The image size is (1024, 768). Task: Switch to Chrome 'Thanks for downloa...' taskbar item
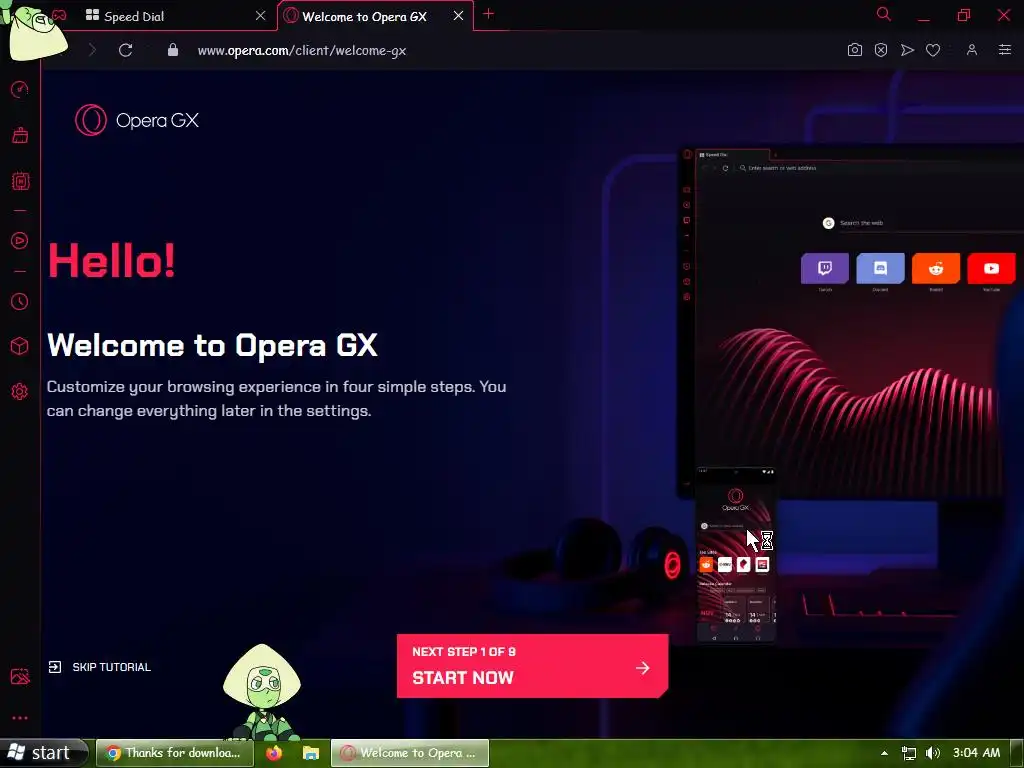point(174,753)
